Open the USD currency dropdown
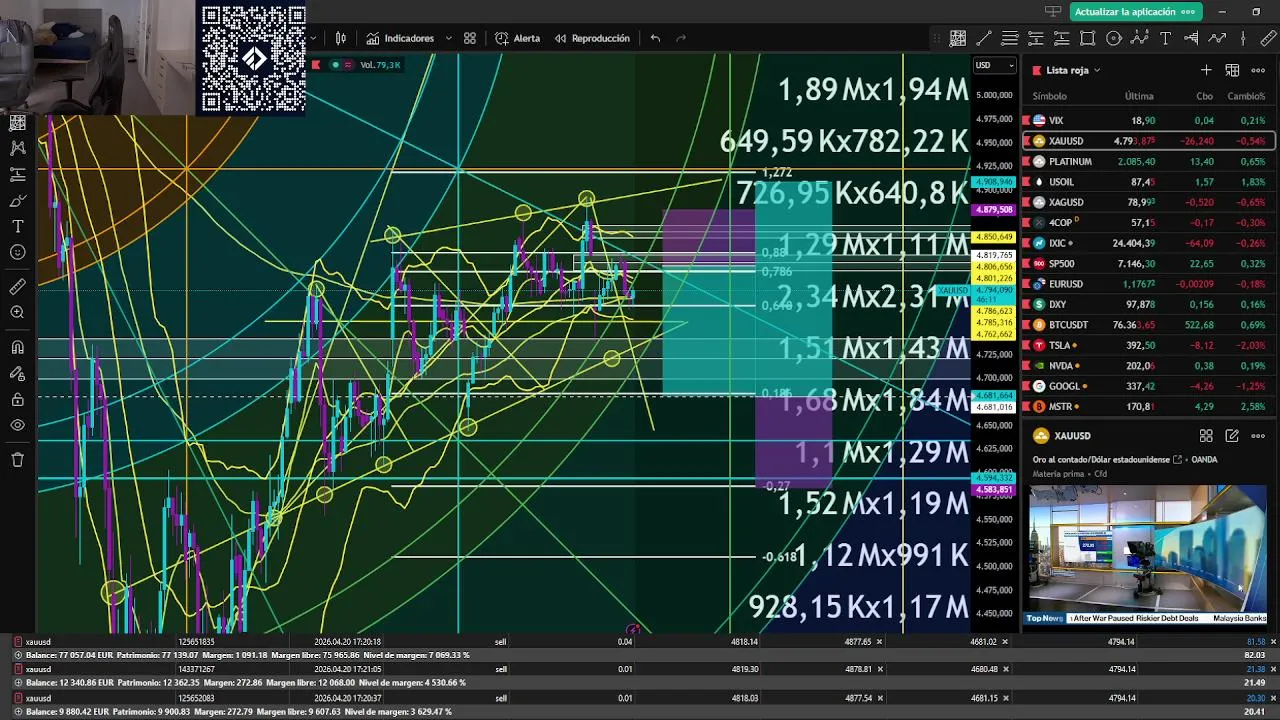The height and width of the screenshot is (720, 1280). pos(994,65)
